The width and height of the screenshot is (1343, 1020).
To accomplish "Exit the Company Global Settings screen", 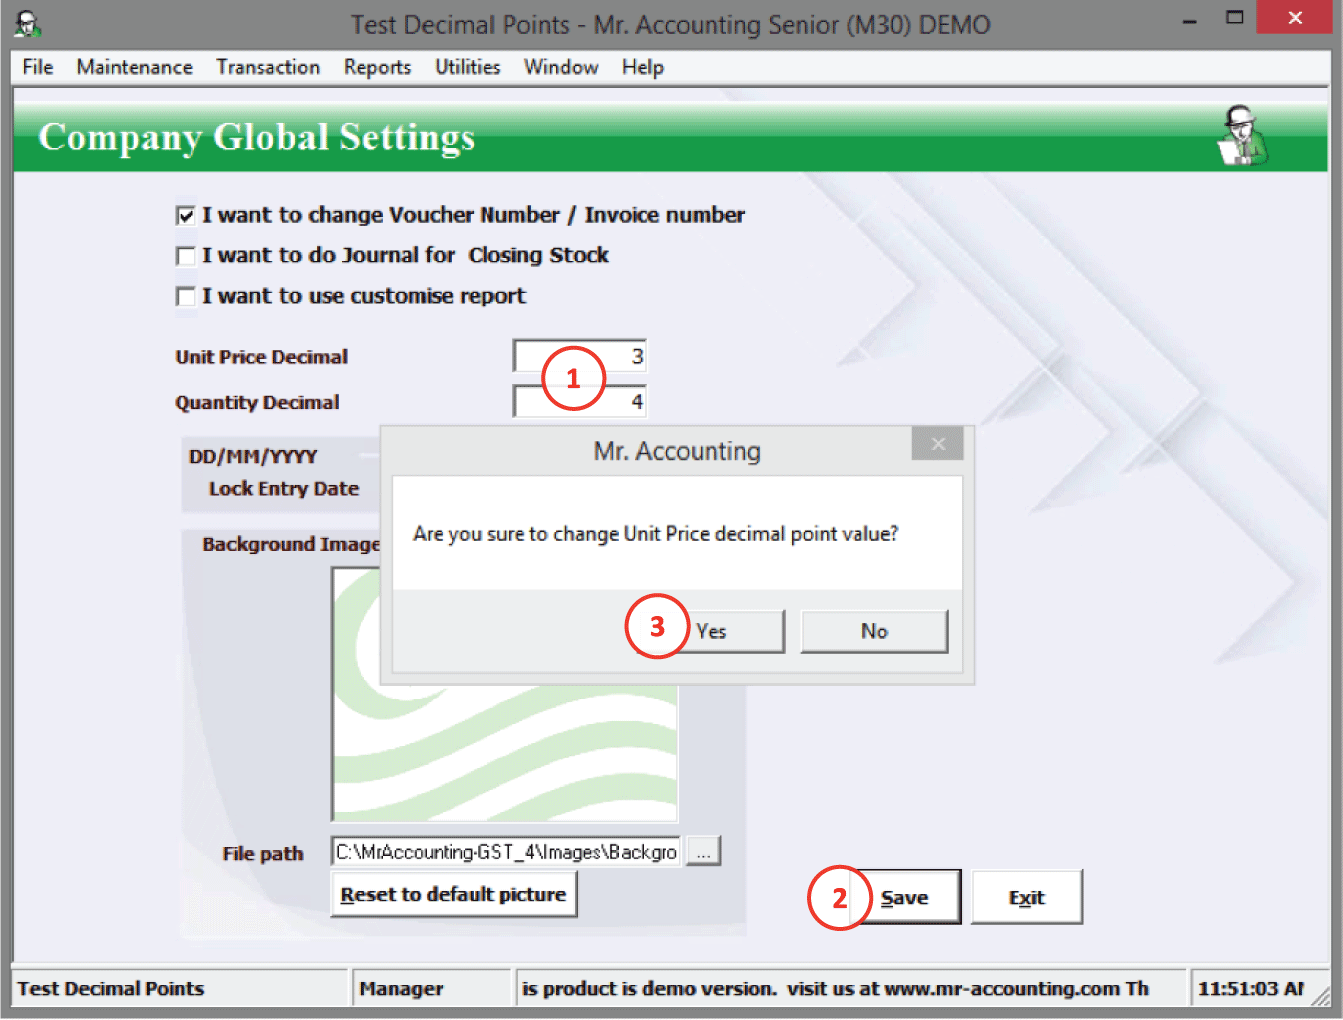I will 1027,897.
